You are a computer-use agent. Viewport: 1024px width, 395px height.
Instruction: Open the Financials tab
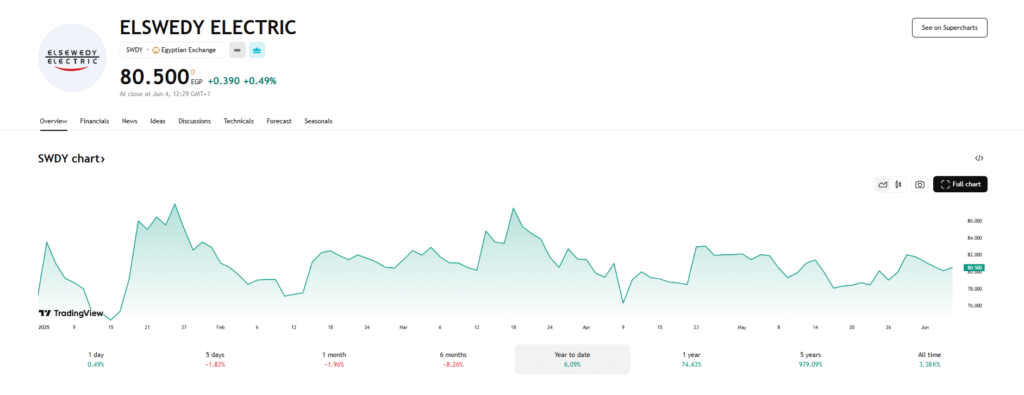coord(95,121)
